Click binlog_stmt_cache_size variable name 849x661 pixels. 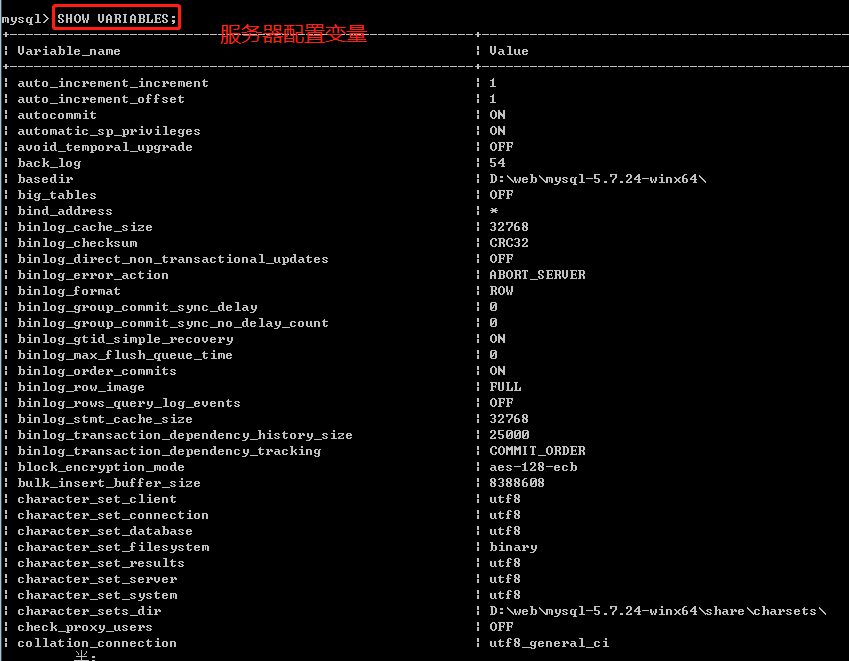pos(105,419)
